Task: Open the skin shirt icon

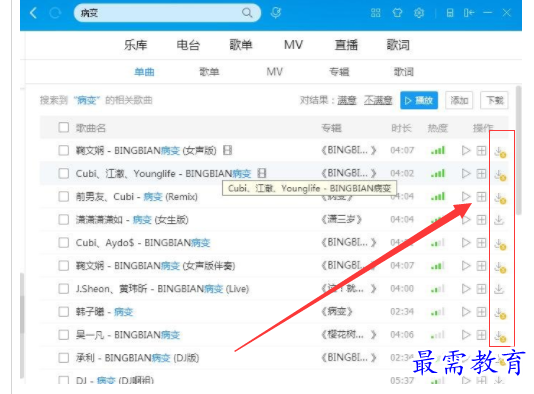Action: pos(397,13)
